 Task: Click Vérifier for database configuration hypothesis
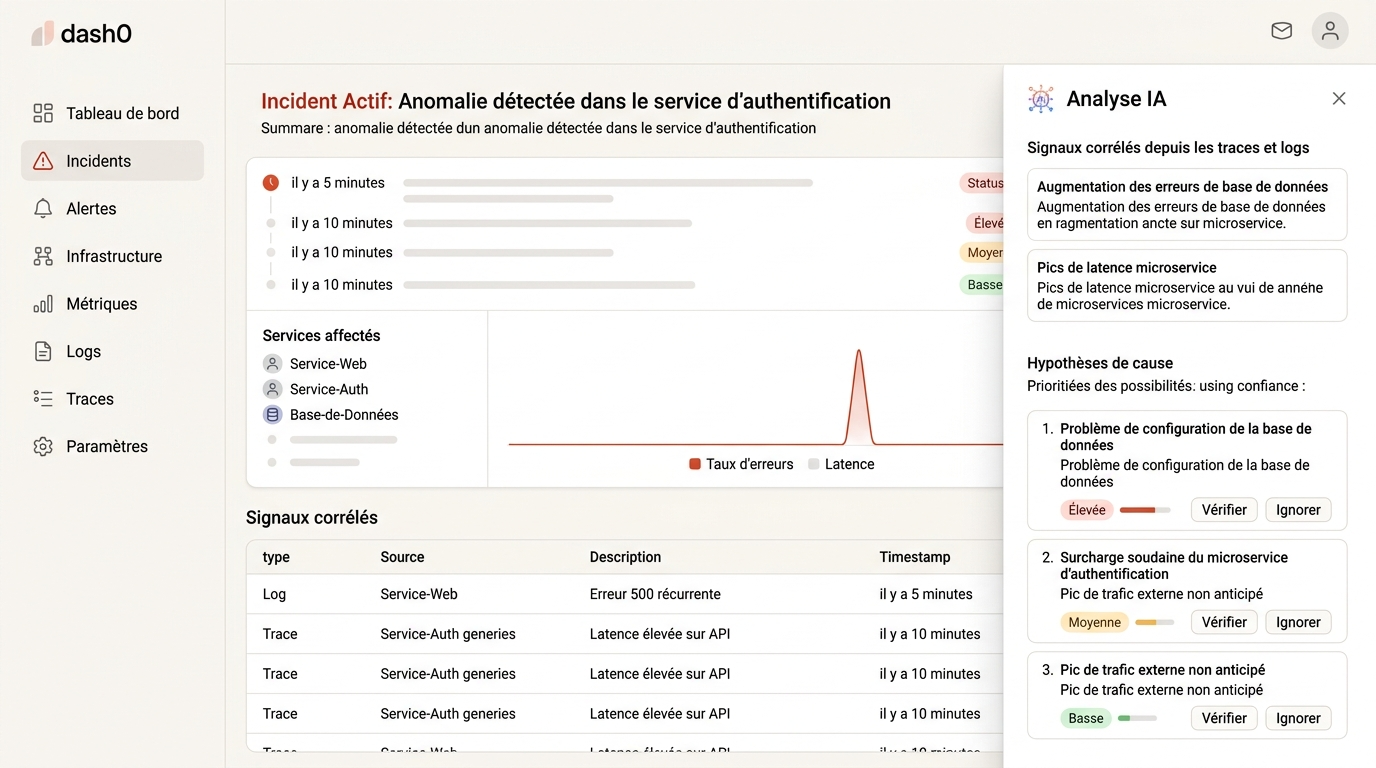[1224, 510]
